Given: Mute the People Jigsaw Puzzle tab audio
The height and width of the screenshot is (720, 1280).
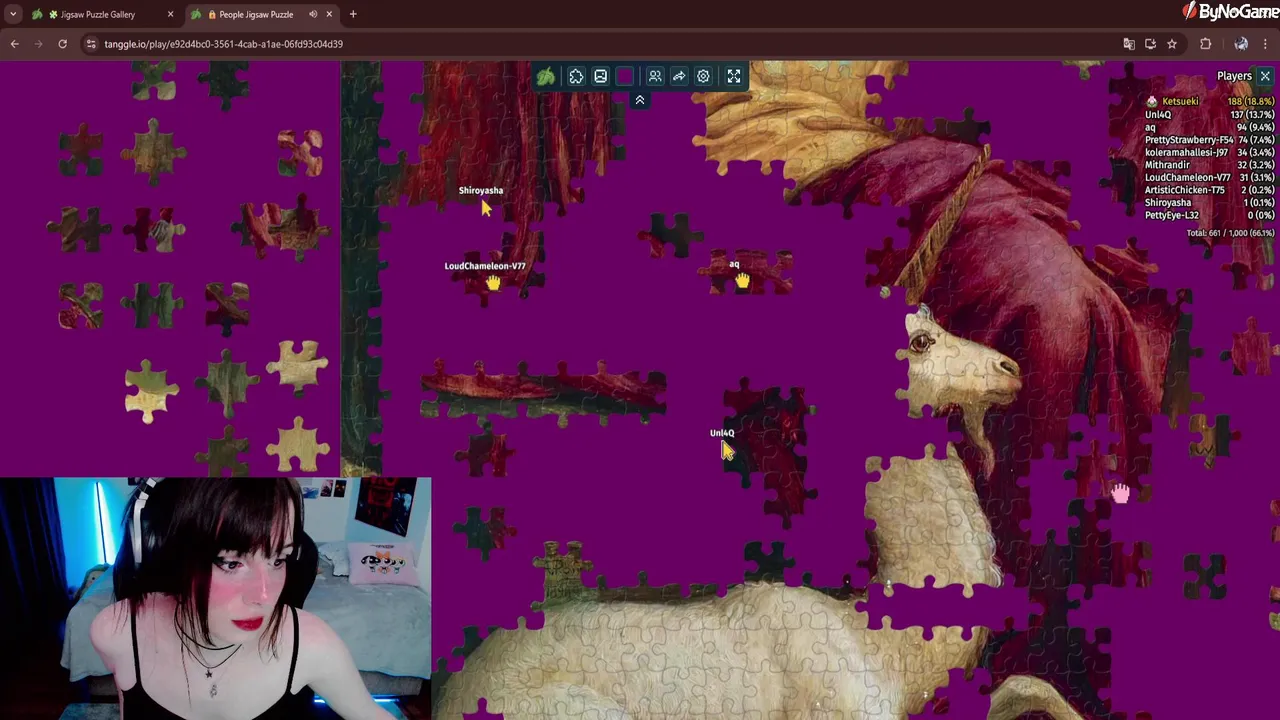Looking at the screenshot, I should tap(313, 14).
